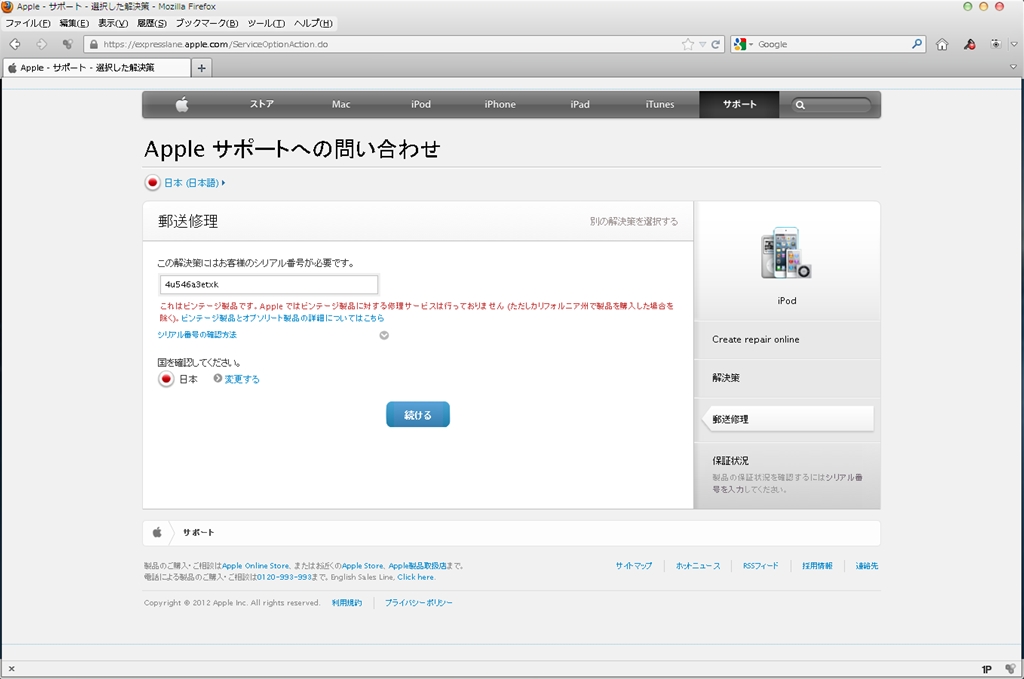Open the search engine selector dropdown

744,44
